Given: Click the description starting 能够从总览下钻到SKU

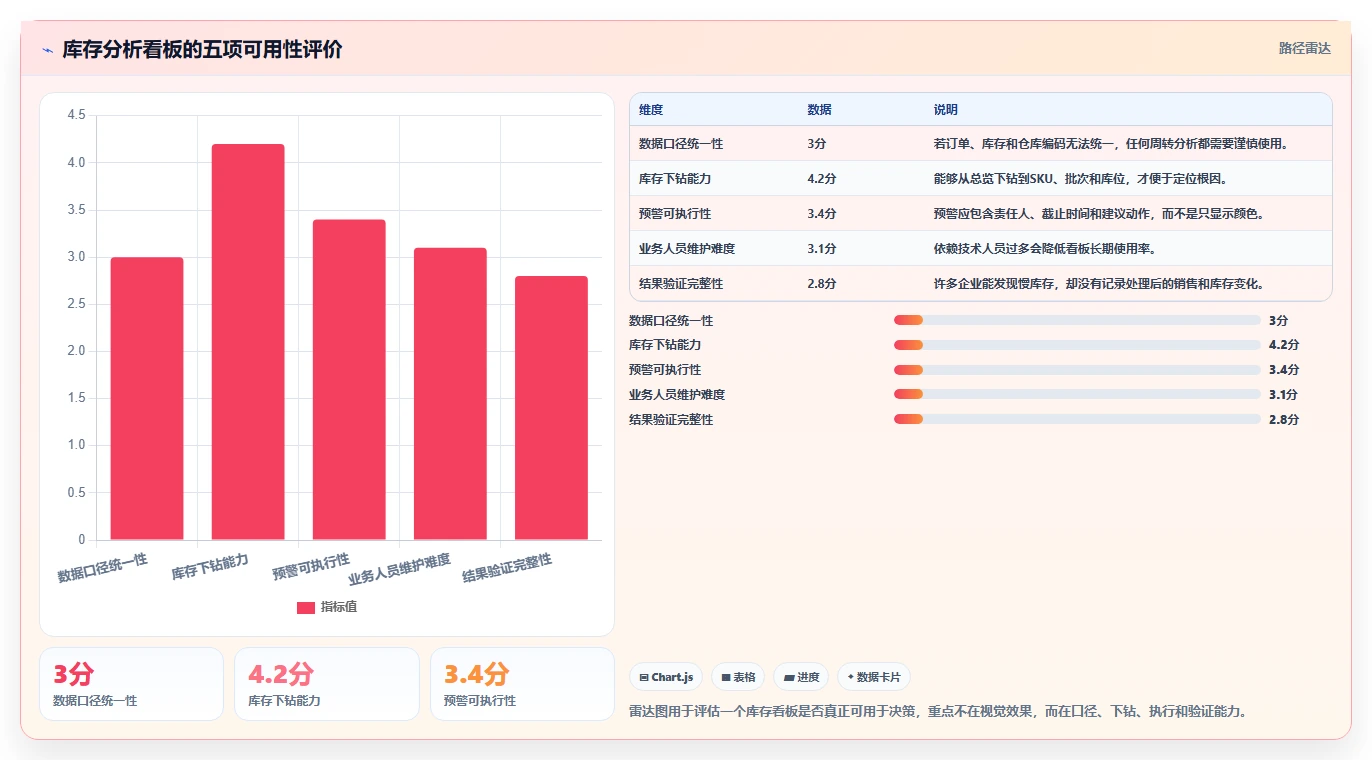Looking at the screenshot, I should pyautogui.click(x=1080, y=179).
